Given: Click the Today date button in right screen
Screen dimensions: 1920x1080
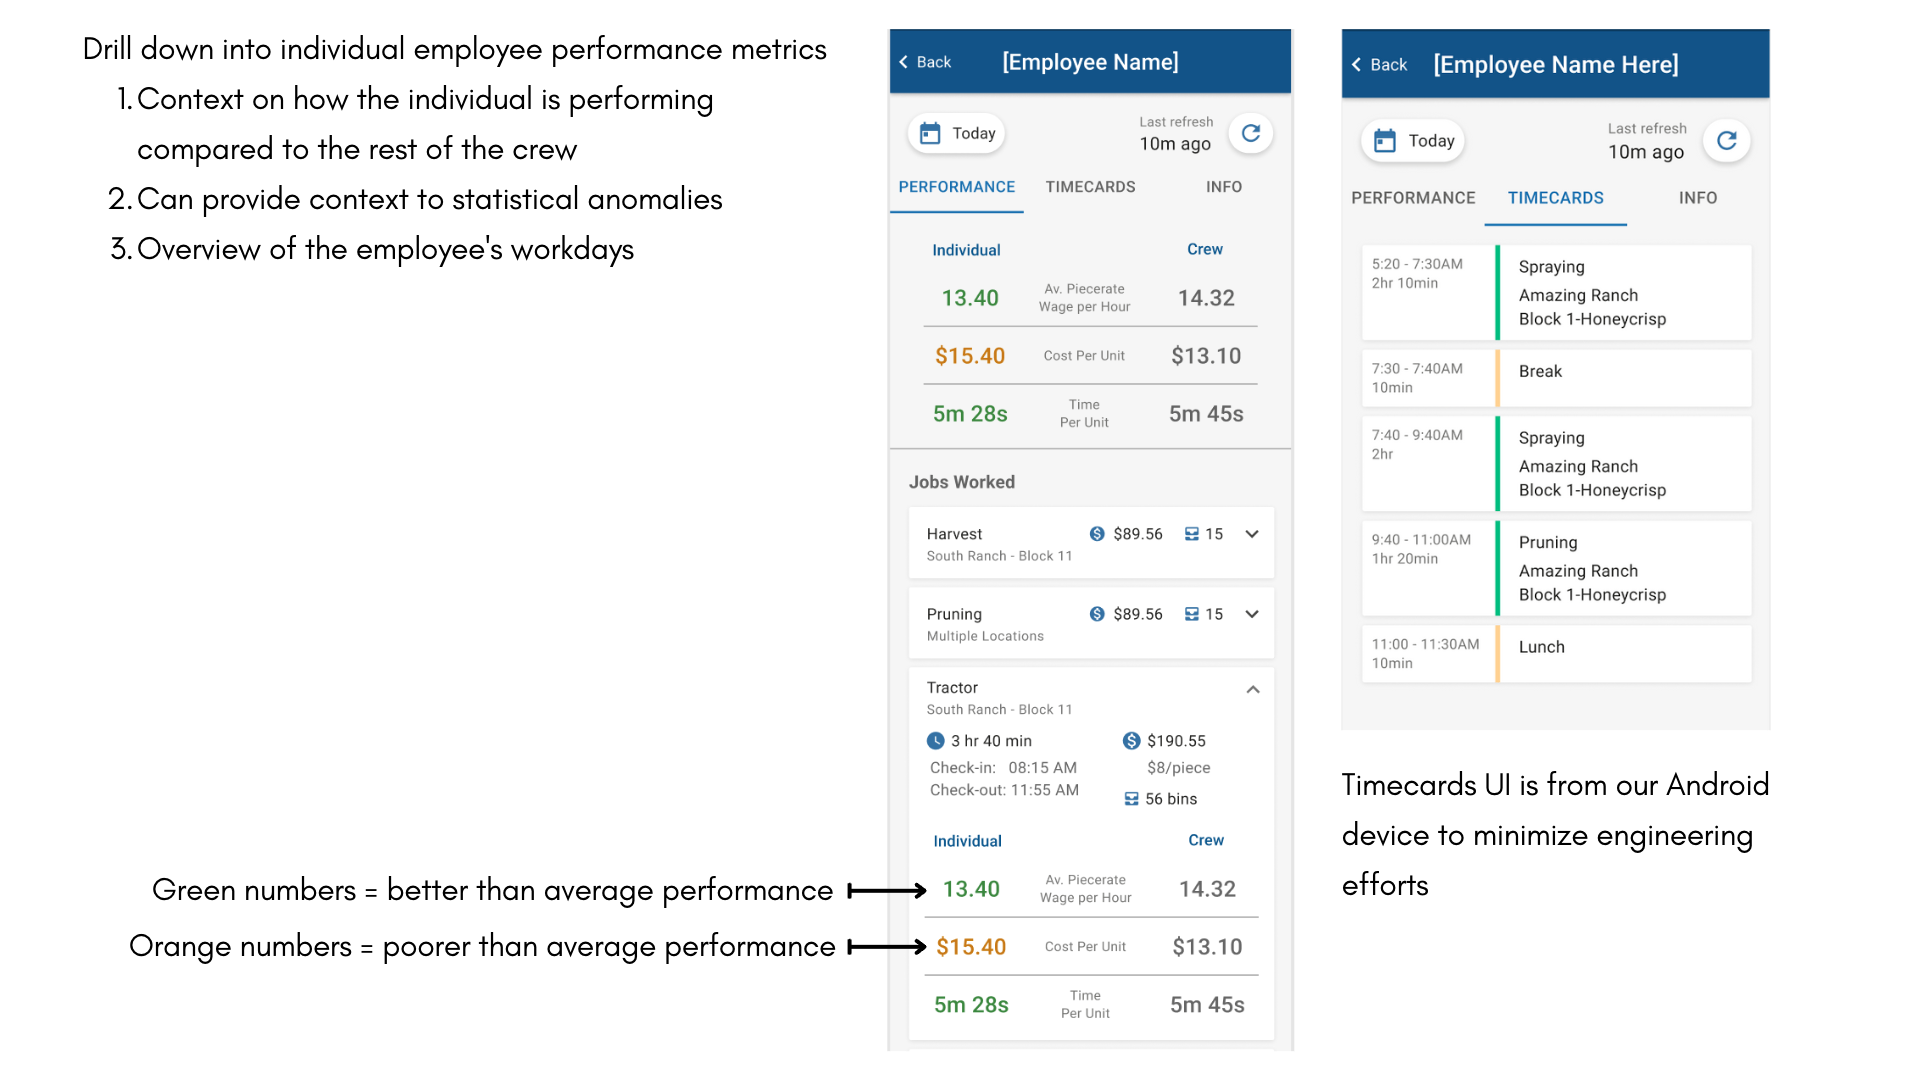Looking at the screenshot, I should [1413, 141].
